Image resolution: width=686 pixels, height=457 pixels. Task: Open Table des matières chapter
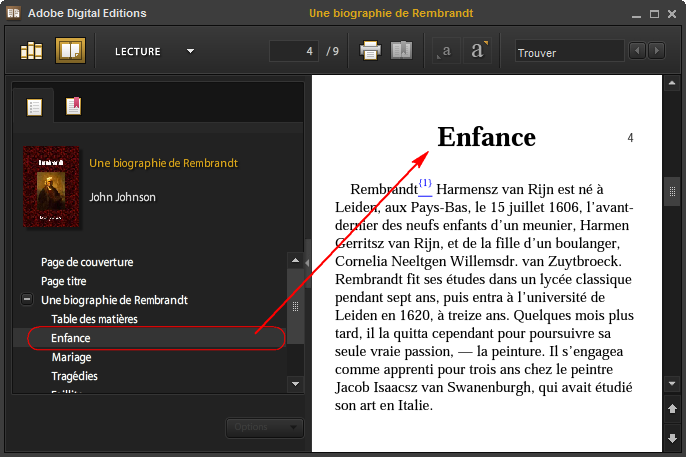coord(94,319)
